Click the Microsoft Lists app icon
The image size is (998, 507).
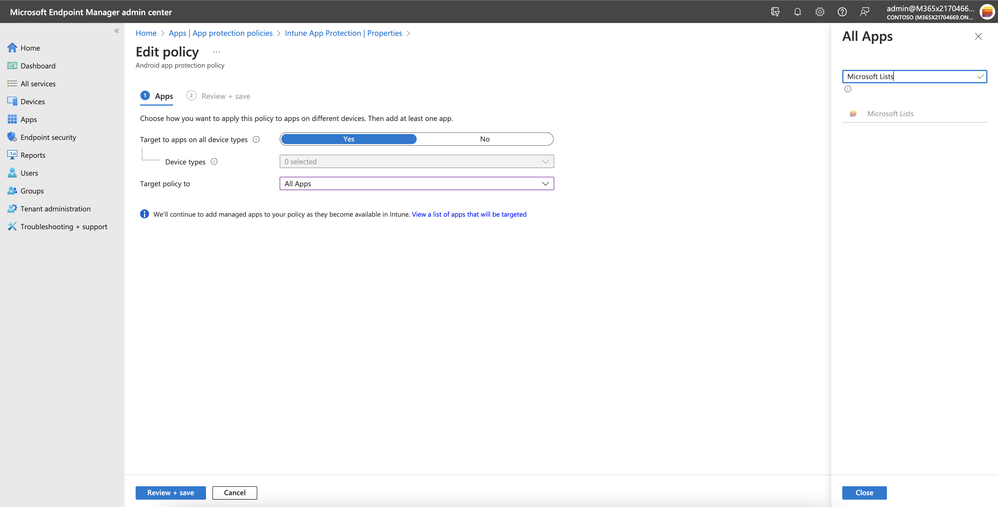click(x=853, y=114)
